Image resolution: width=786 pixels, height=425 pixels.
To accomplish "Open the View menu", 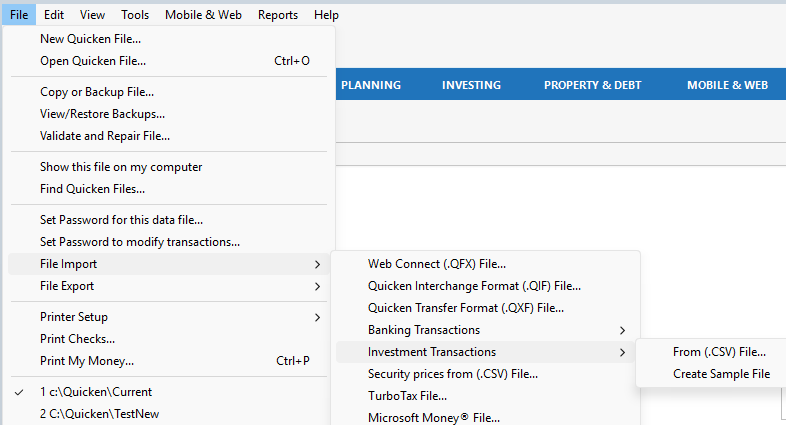I will tap(92, 15).
